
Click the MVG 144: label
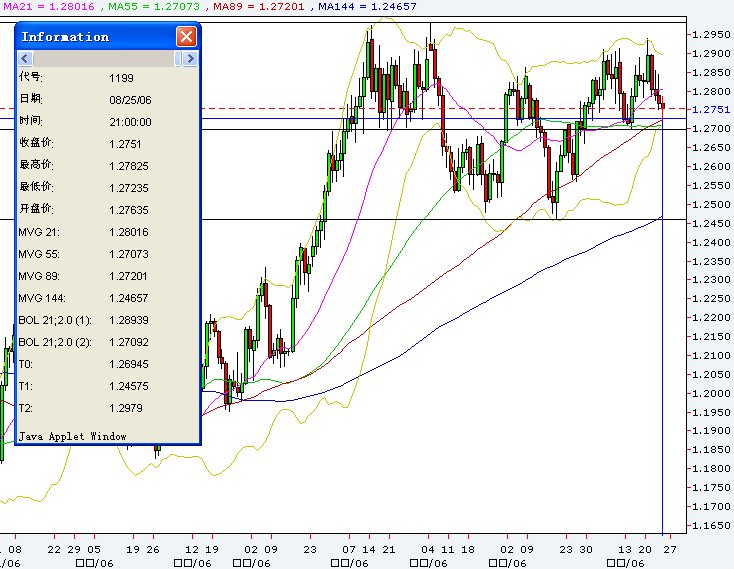pos(42,298)
